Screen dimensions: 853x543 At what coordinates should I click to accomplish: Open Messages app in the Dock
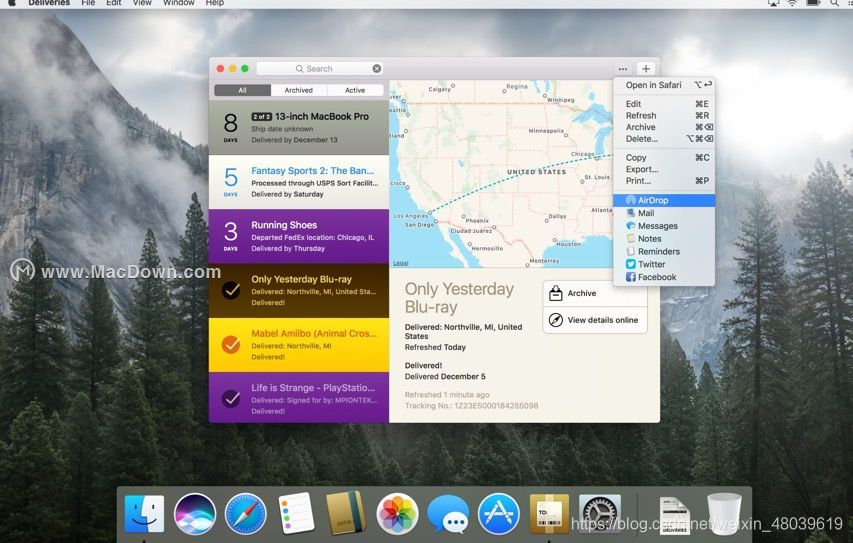(x=448, y=514)
